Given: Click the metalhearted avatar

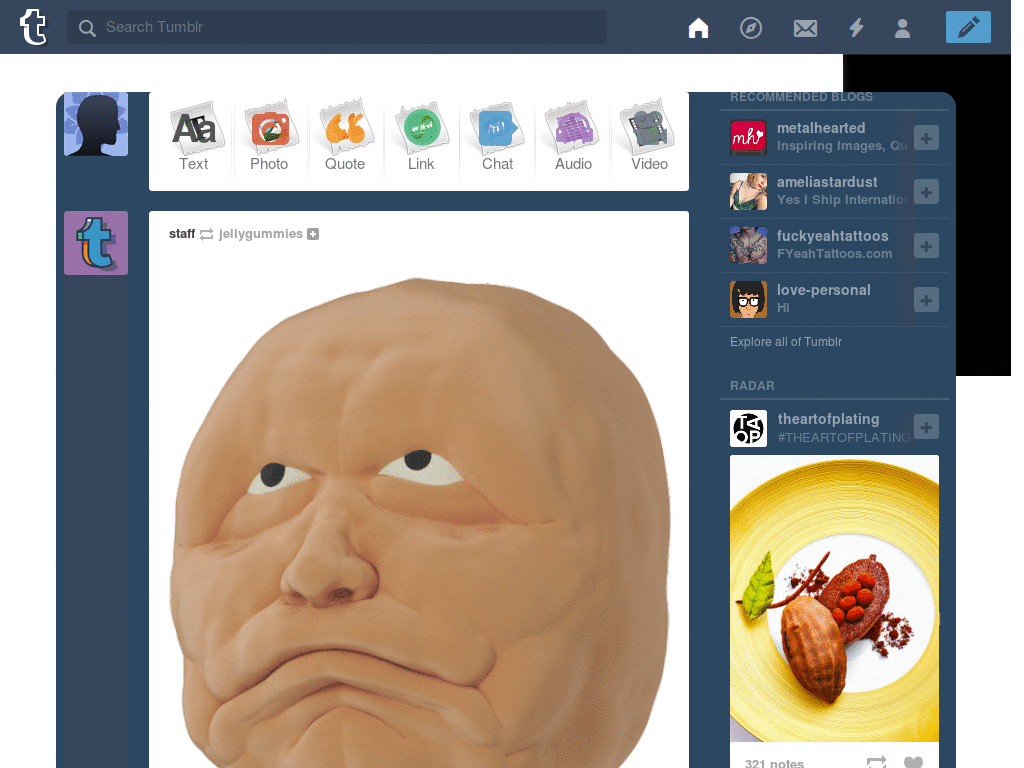Looking at the screenshot, I should point(748,137).
